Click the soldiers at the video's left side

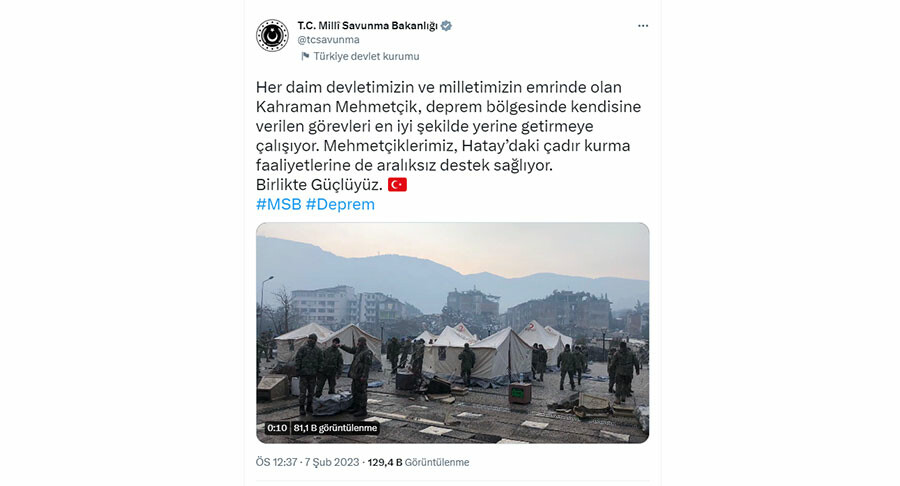[333, 373]
